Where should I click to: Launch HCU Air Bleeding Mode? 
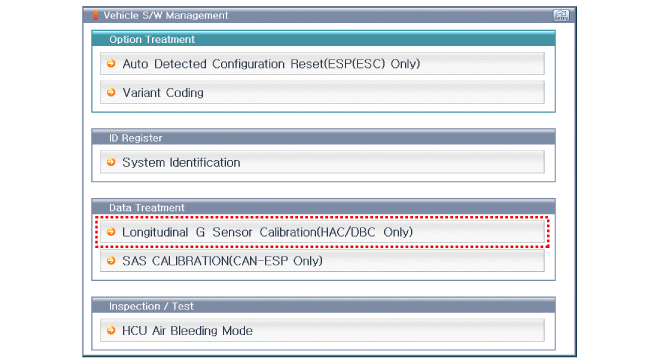(x=322, y=330)
